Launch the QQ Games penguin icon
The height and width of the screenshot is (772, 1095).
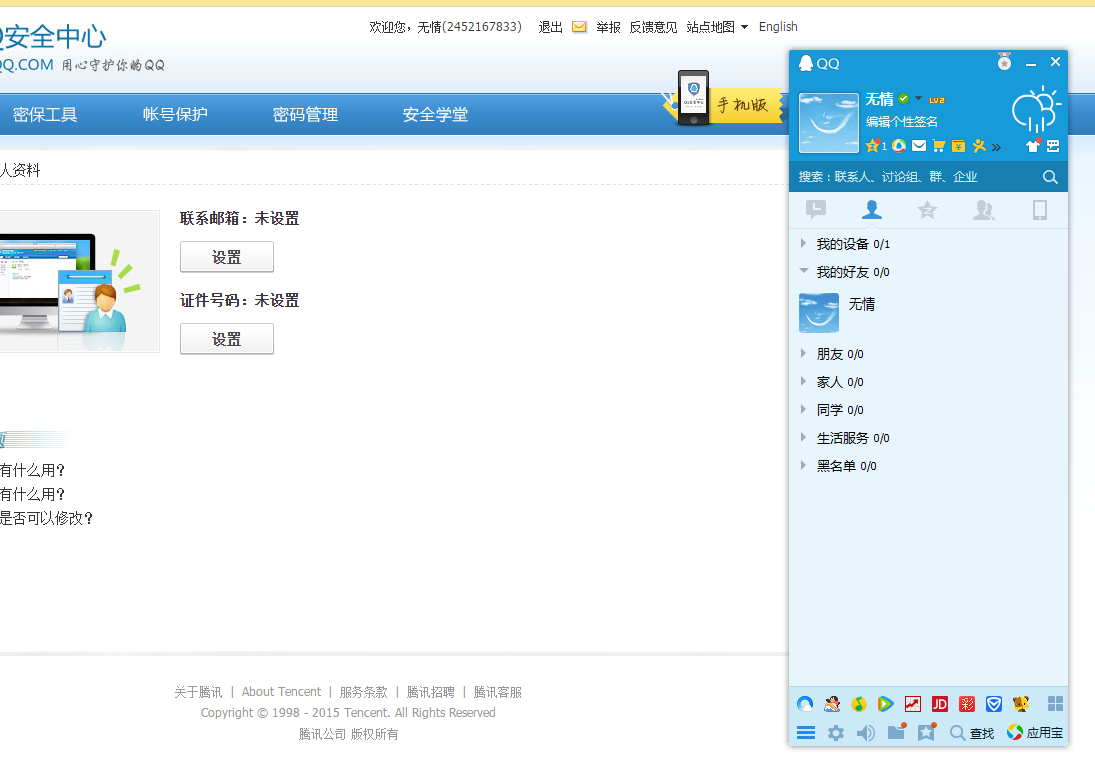[832, 704]
